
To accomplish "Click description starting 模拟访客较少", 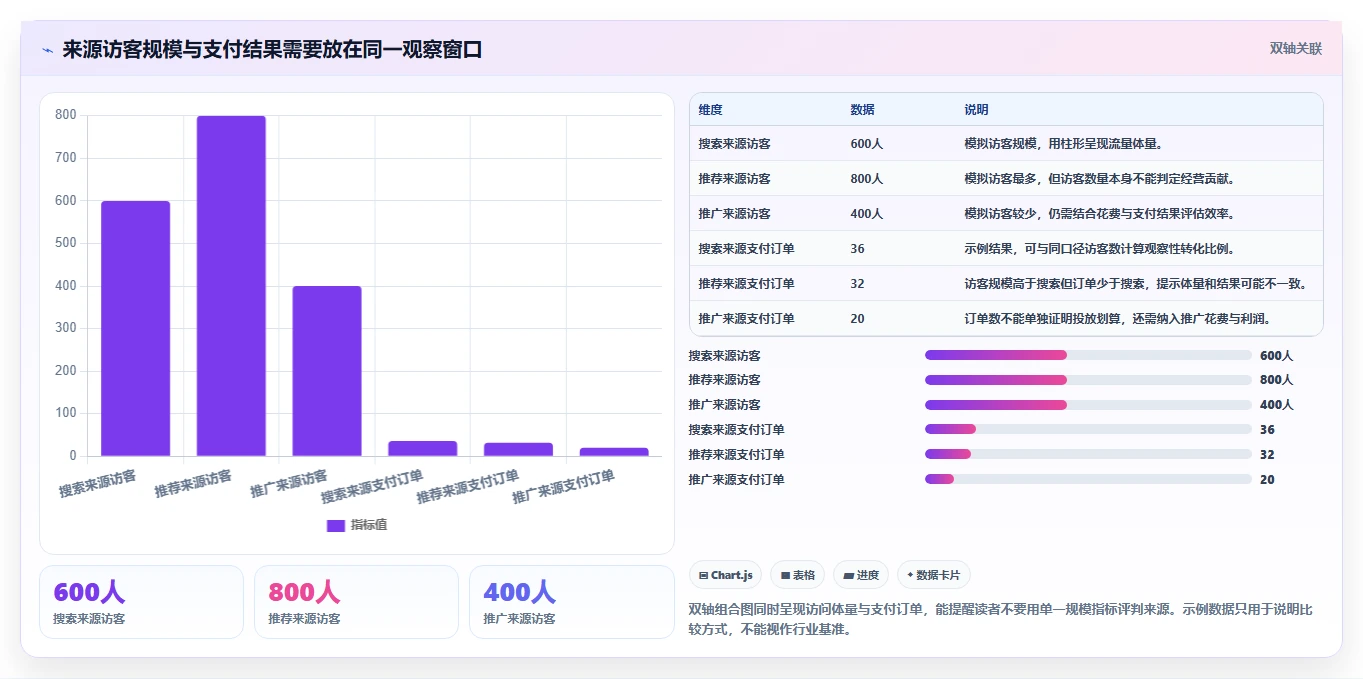I will coord(1099,214).
